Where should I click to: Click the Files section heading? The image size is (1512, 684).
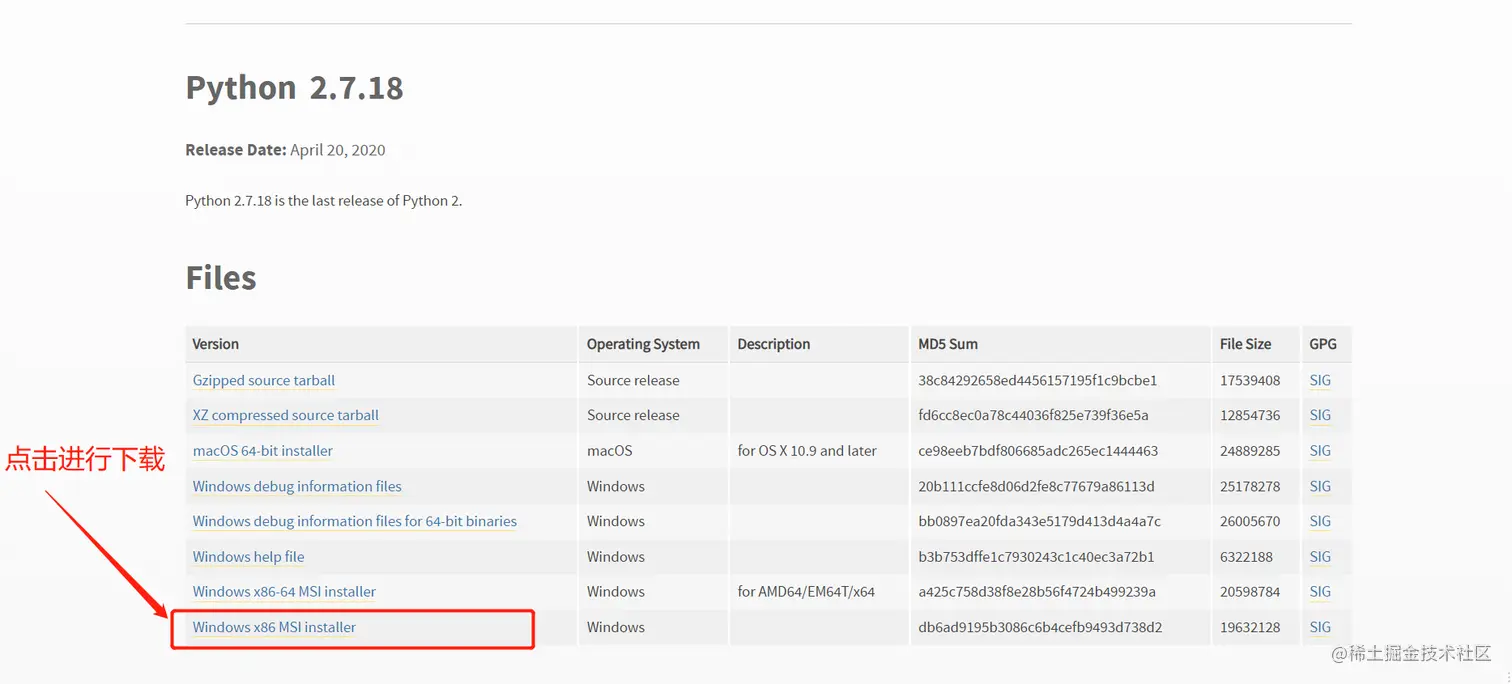click(x=221, y=277)
